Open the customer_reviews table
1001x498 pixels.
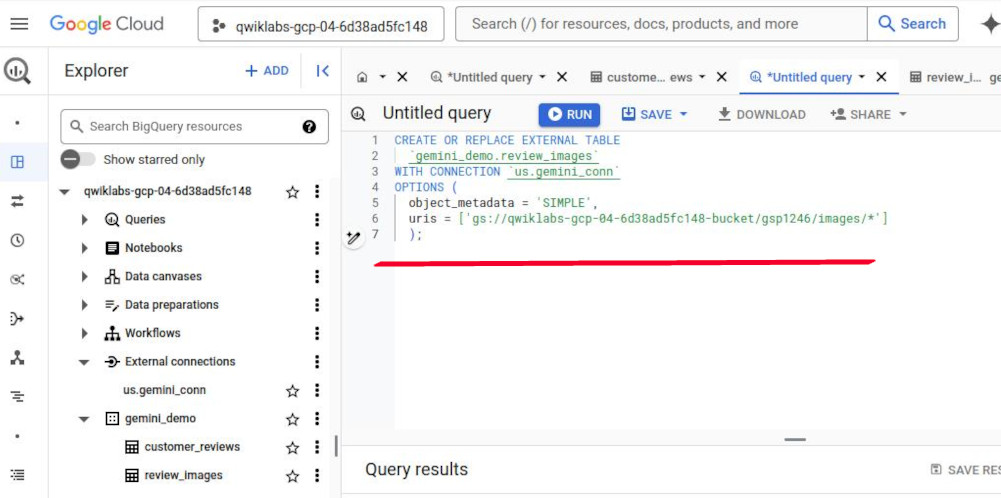coord(192,447)
